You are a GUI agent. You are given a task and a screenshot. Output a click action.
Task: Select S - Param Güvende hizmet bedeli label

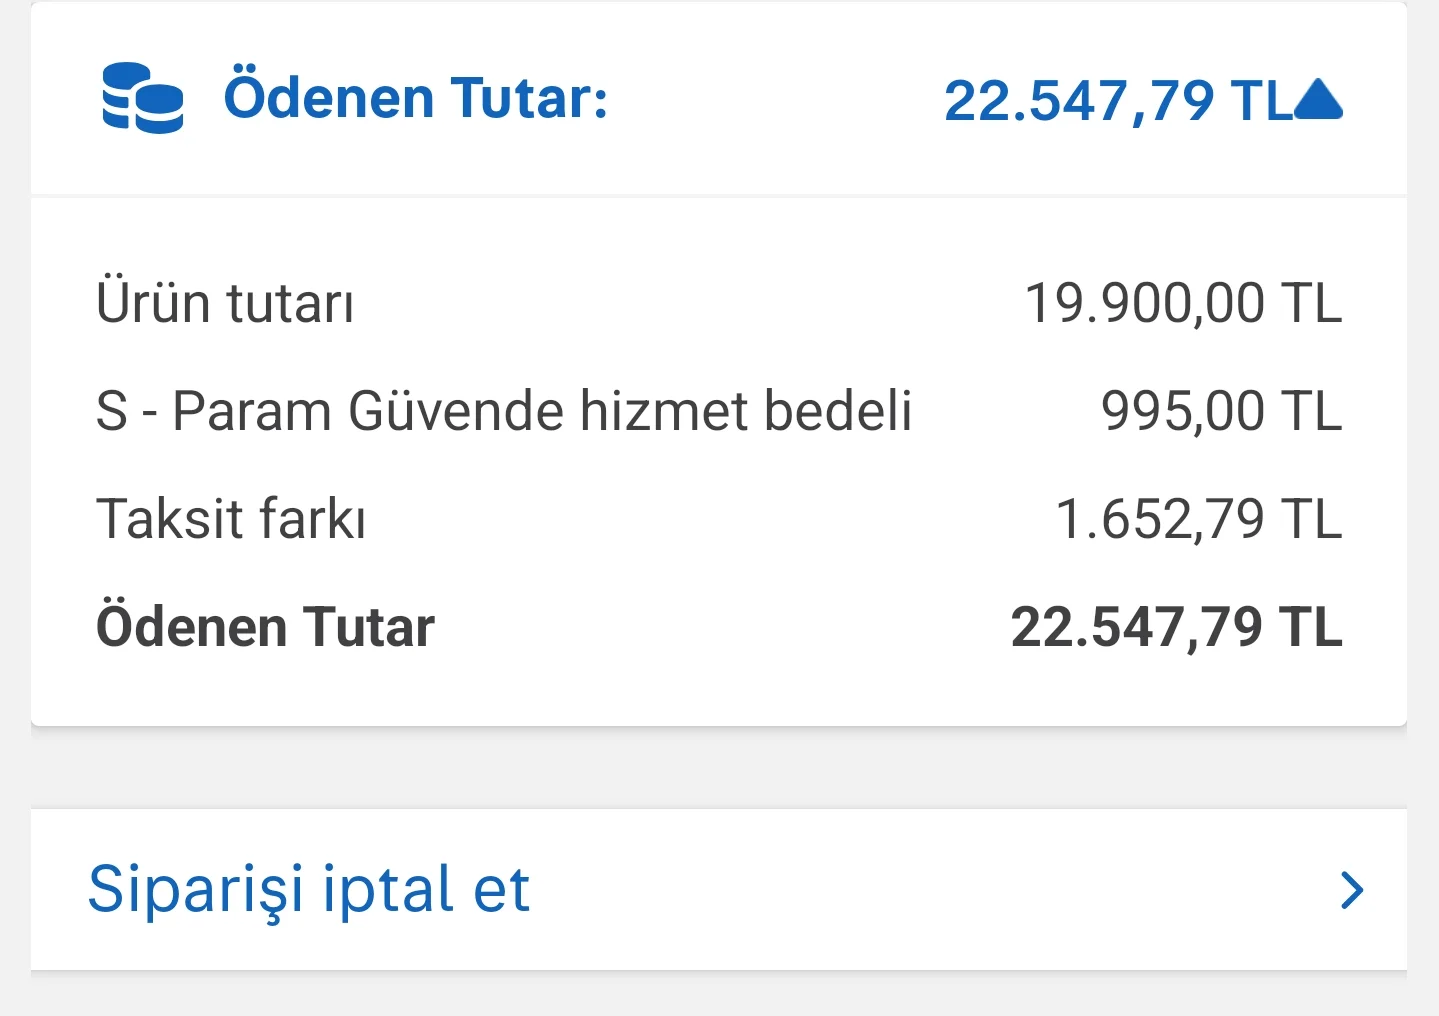(x=504, y=411)
